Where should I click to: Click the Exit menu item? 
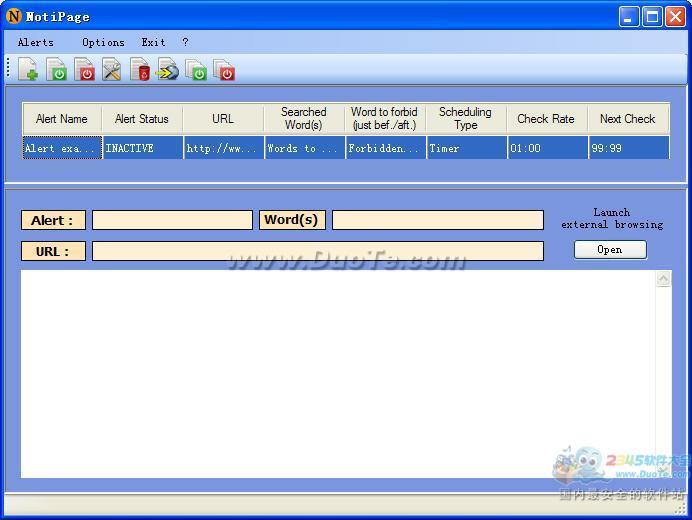[x=153, y=42]
